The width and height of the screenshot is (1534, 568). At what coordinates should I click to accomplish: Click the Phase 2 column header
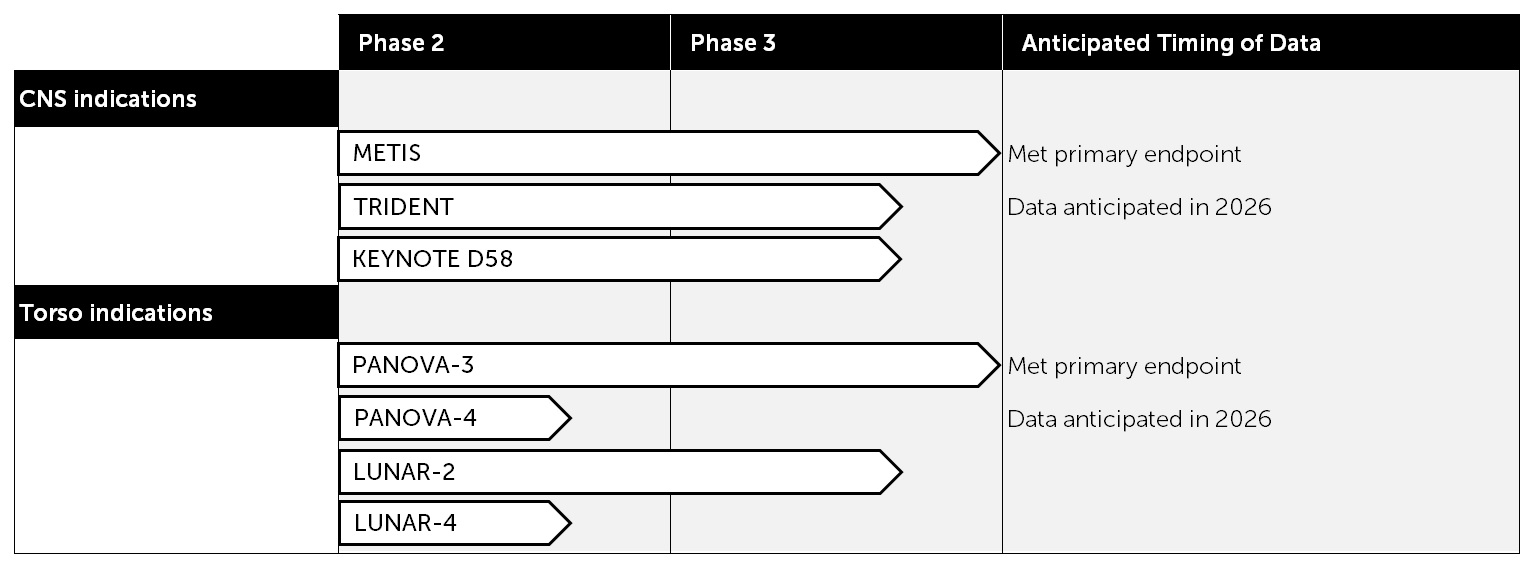(x=401, y=43)
